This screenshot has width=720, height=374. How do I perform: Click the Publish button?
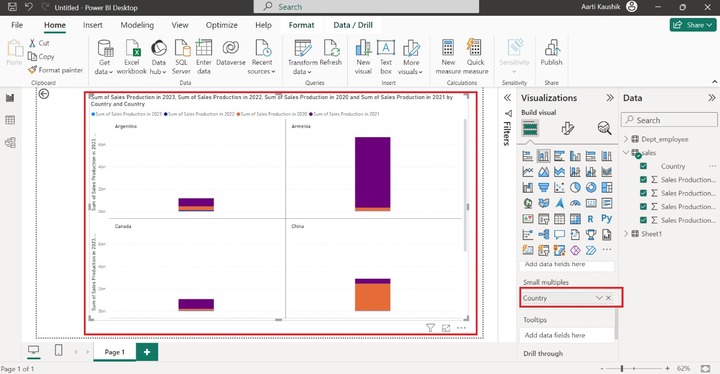[551, 53]
